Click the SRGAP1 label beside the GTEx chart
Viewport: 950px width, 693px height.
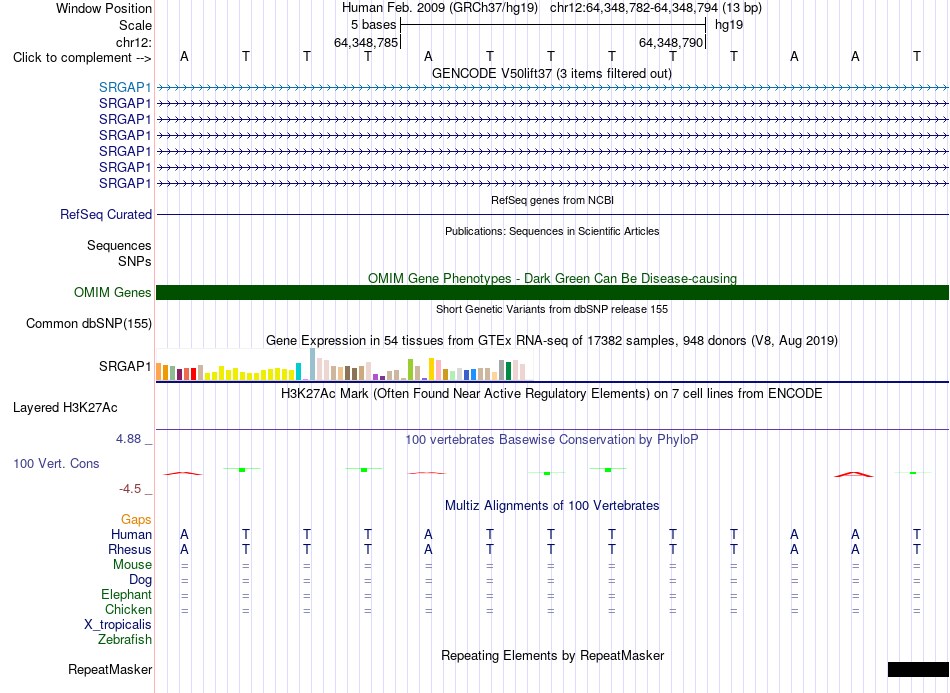125,366
